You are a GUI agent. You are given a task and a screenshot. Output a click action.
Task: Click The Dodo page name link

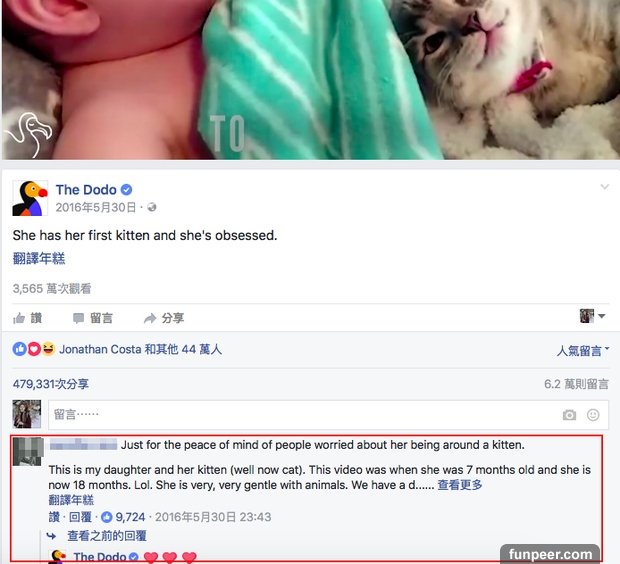point(86,190)
